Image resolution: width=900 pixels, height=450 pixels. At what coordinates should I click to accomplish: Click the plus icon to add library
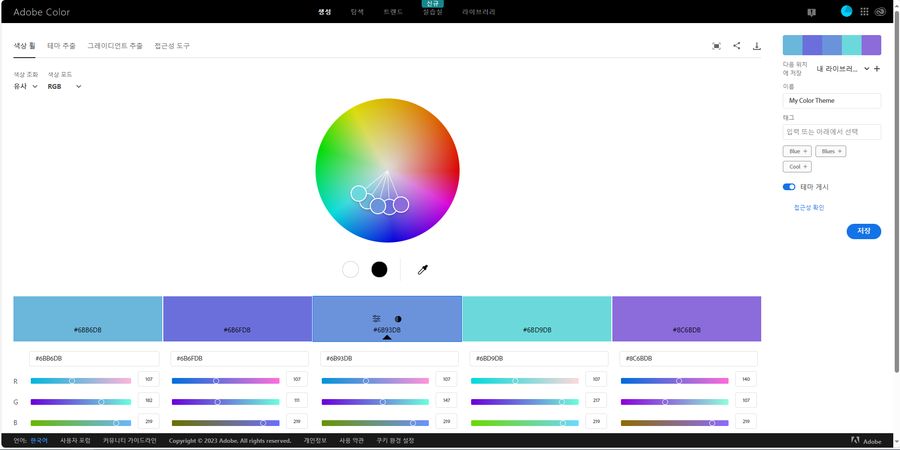[876, 69]
